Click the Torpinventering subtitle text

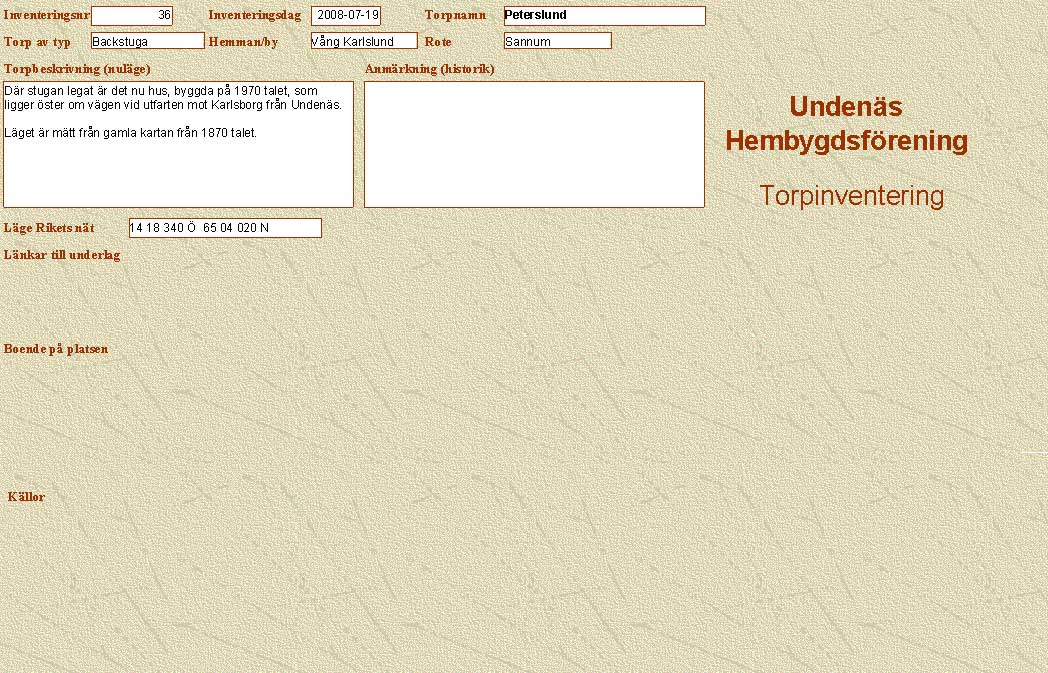tap(851, 196)
